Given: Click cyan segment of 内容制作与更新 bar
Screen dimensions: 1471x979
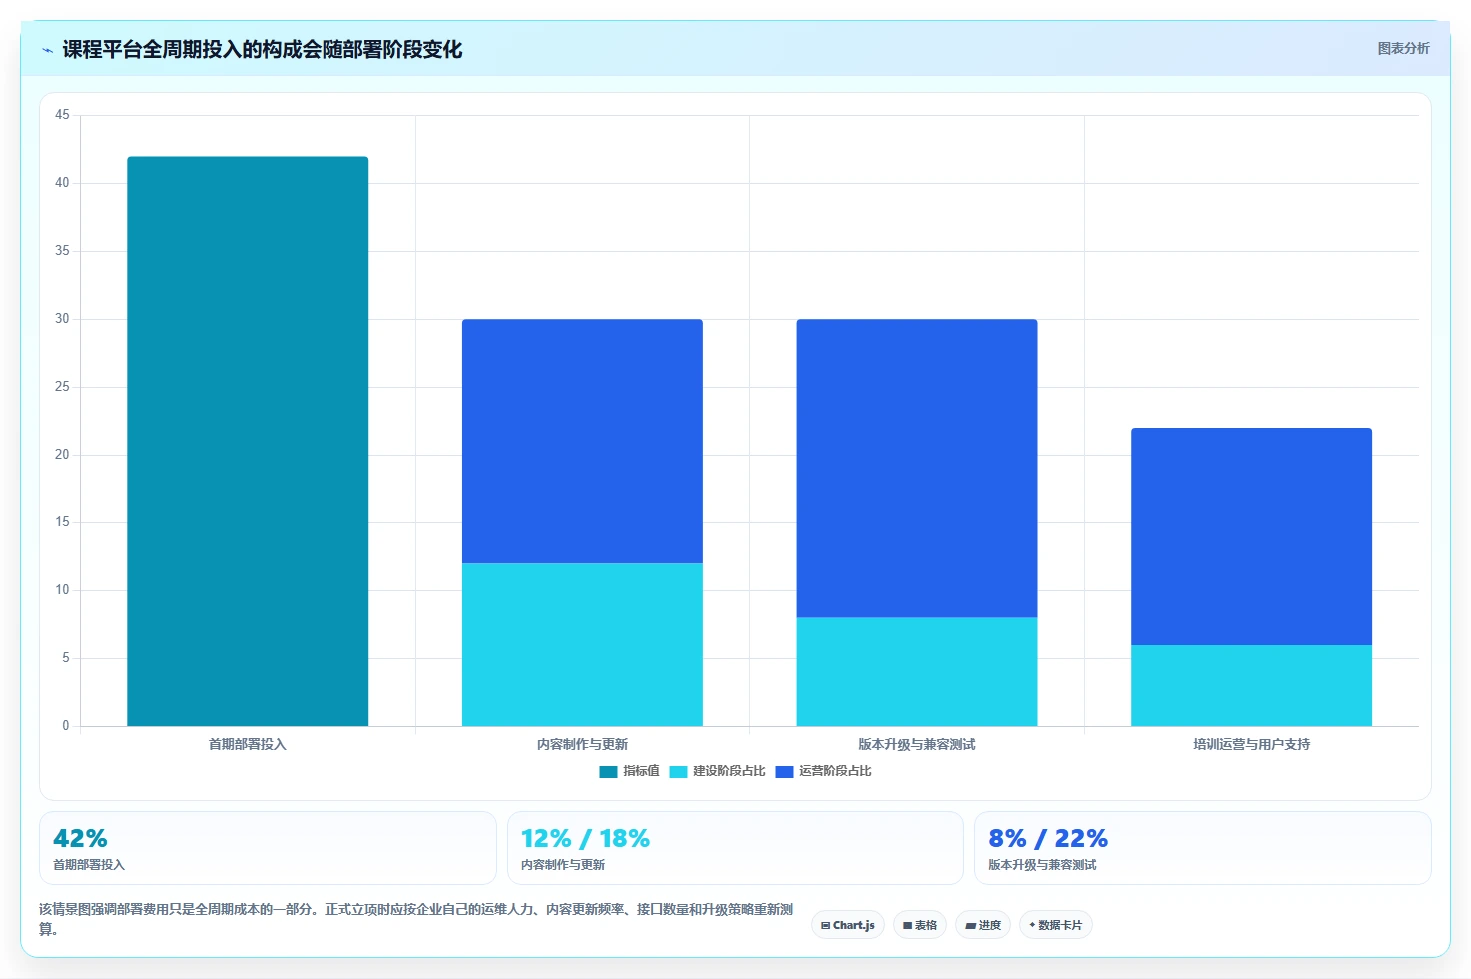Looking at the screenshot, I should coord(582,645).
